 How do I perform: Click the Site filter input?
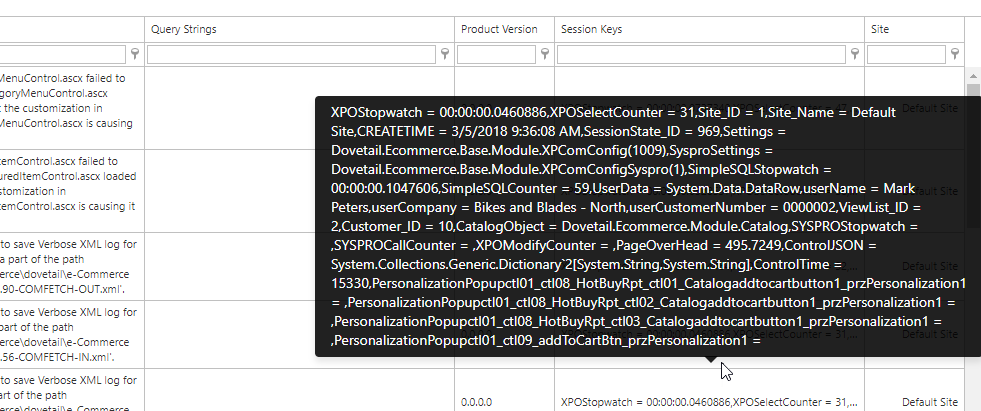tap(906, 54)
